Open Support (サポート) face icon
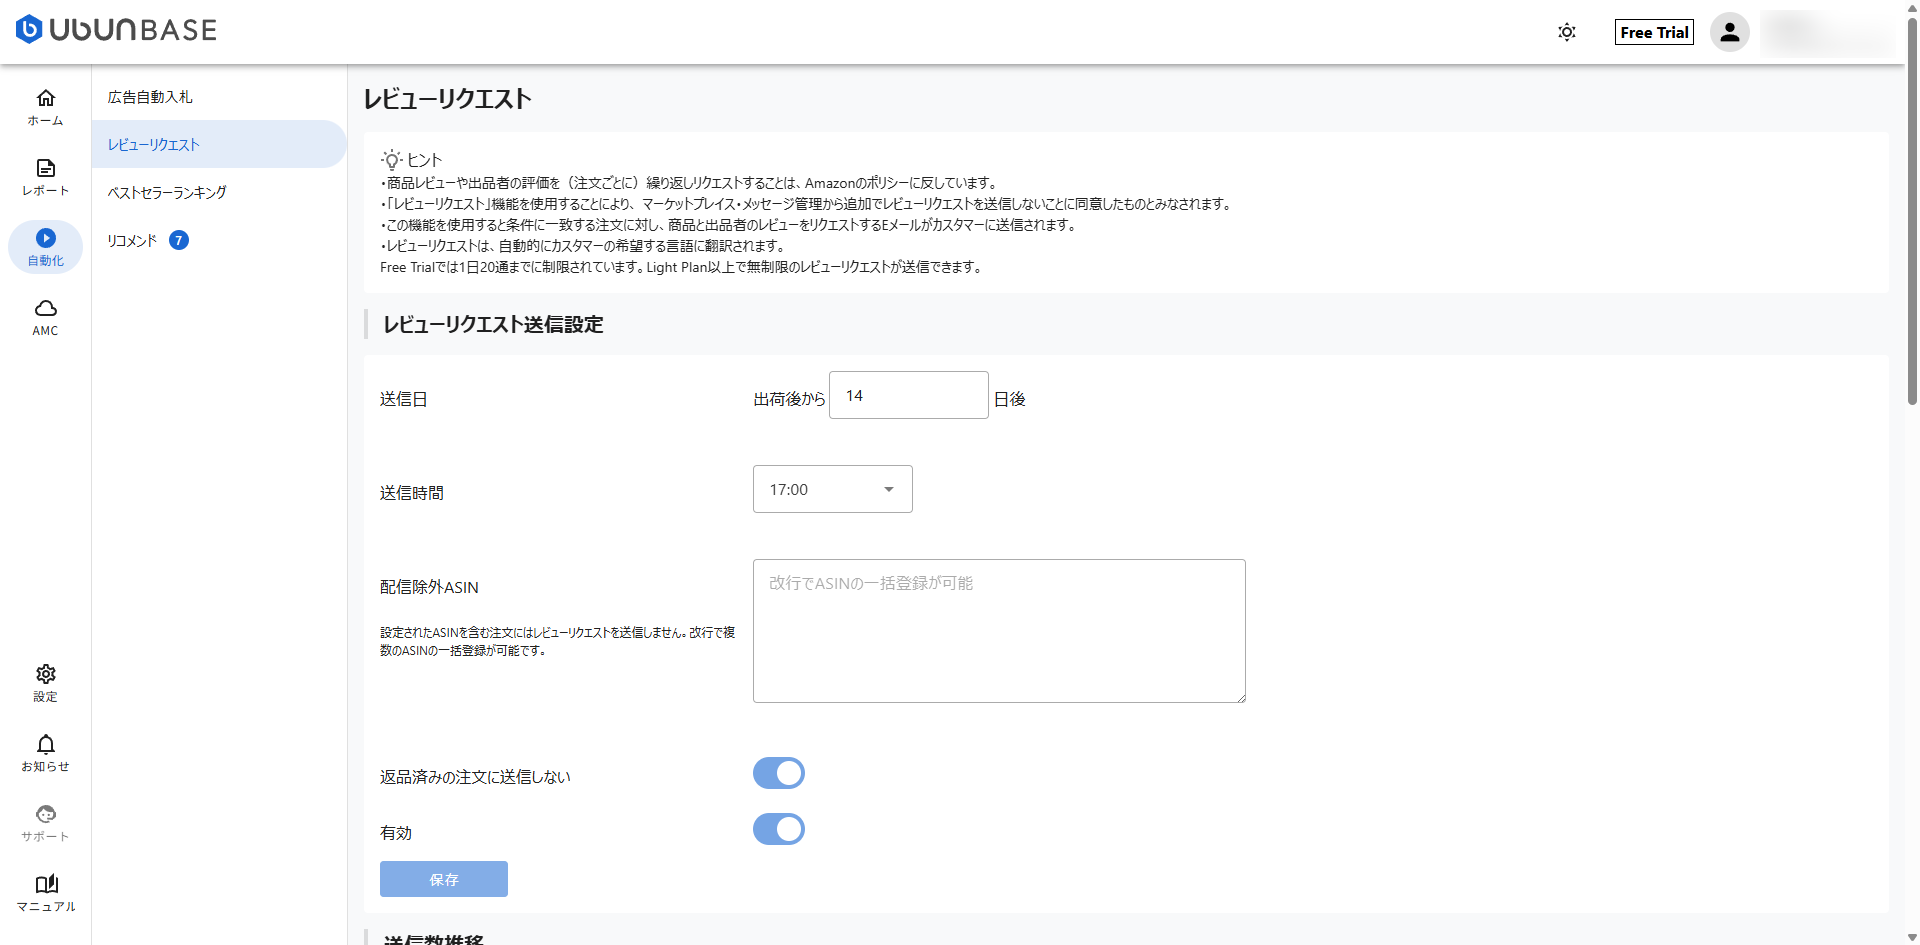1920x945 pixels. tap(45, 815)
